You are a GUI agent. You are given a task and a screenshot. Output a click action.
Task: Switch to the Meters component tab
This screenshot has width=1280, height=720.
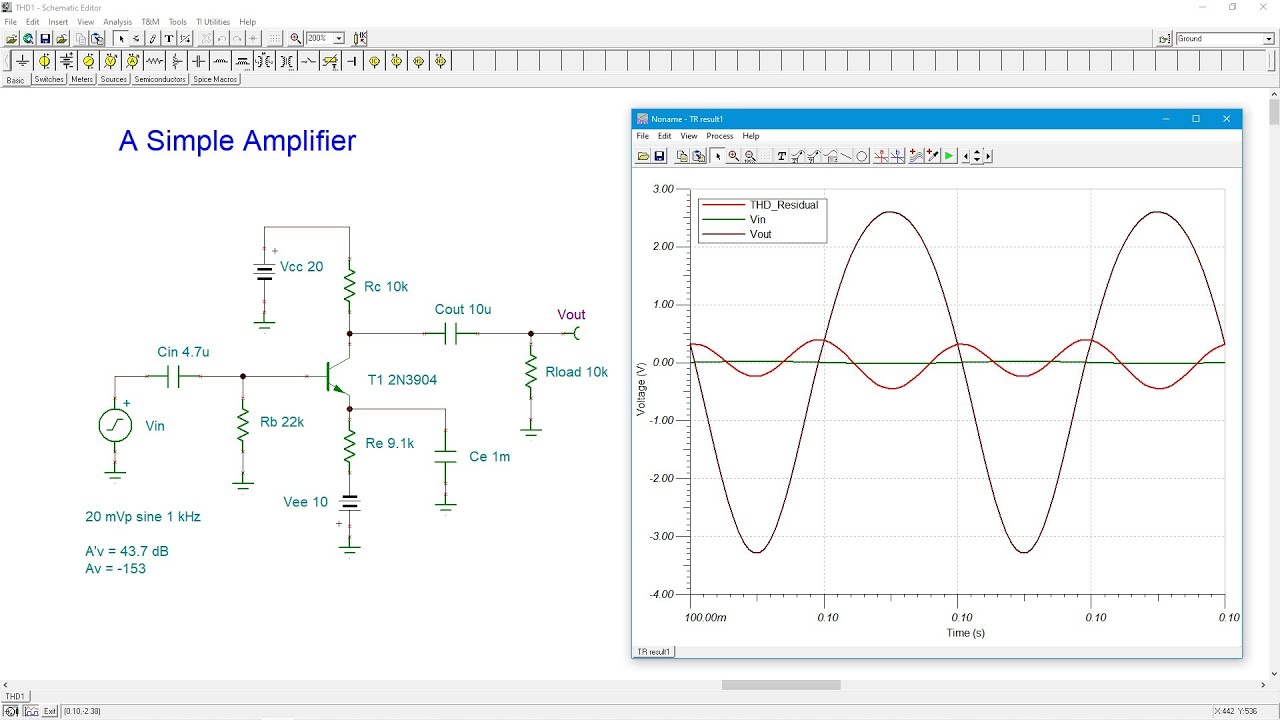click(x=82, y=79)
